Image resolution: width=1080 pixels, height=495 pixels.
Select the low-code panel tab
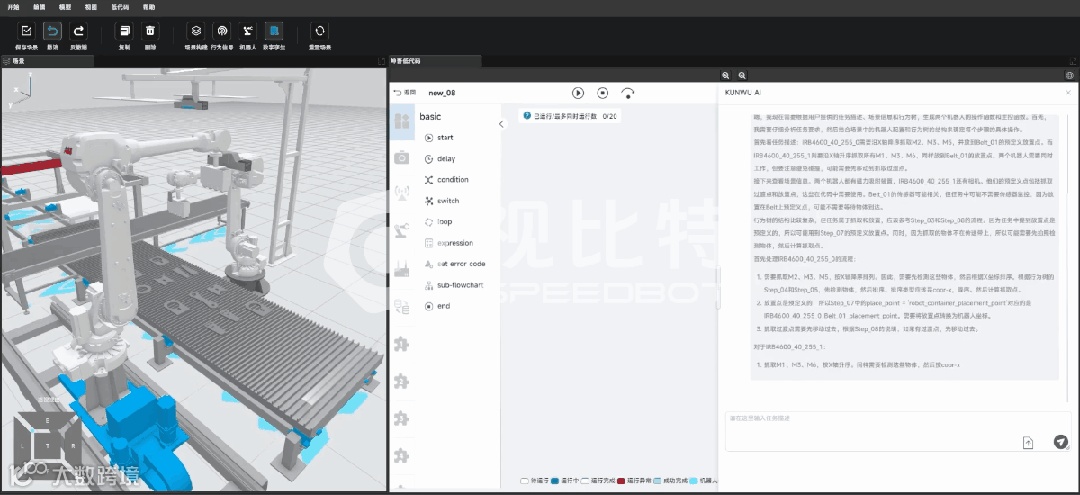tap(435, 61)
